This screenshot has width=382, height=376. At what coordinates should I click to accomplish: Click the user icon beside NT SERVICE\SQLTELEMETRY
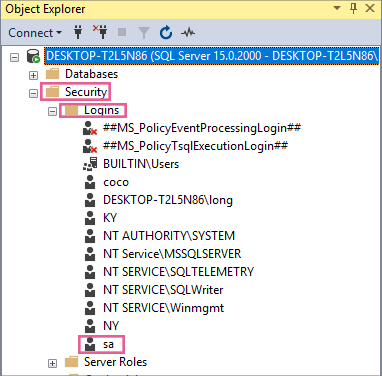pos(90,272)
